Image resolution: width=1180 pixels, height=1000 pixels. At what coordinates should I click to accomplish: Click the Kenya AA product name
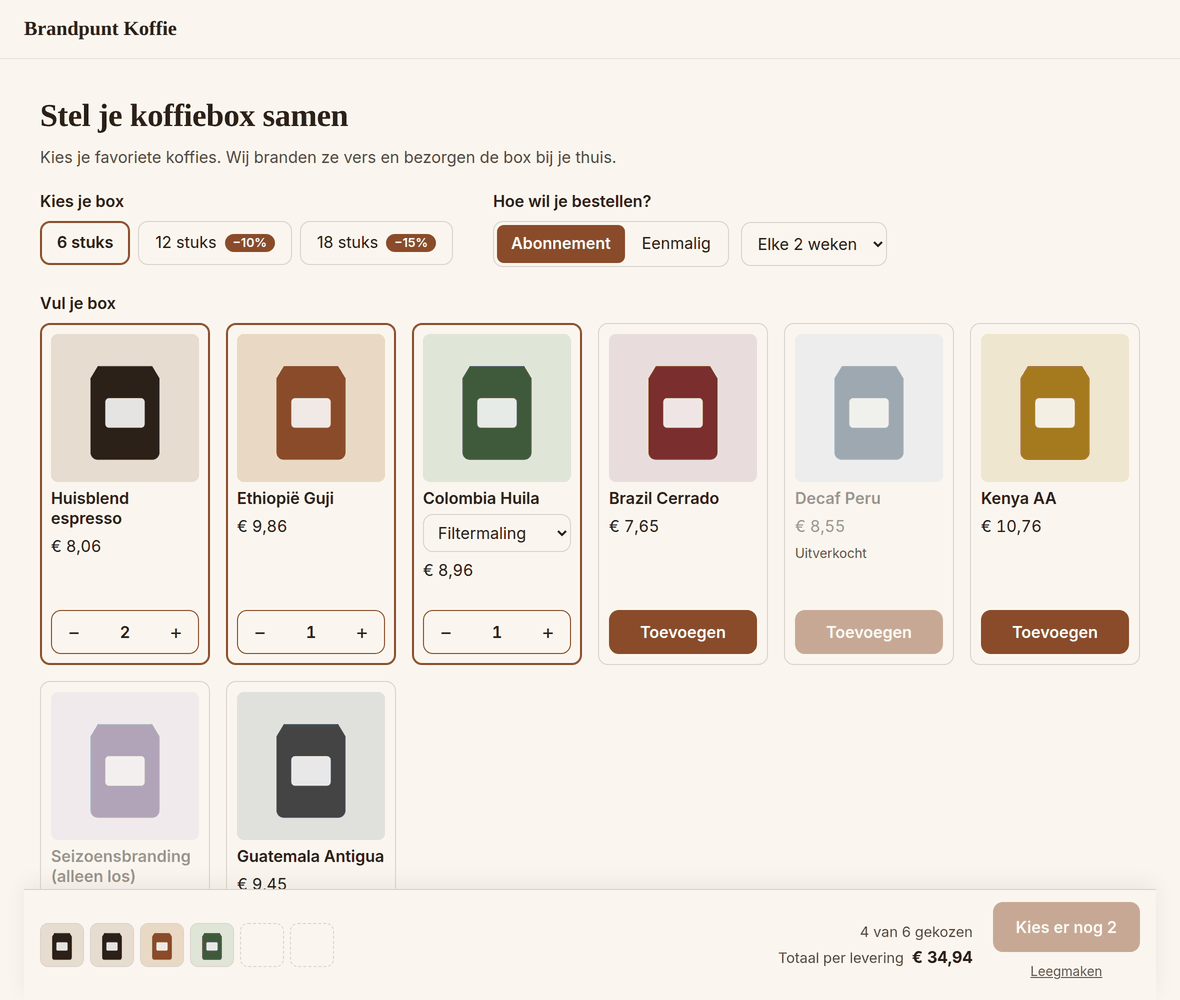tap(1018, 498)
